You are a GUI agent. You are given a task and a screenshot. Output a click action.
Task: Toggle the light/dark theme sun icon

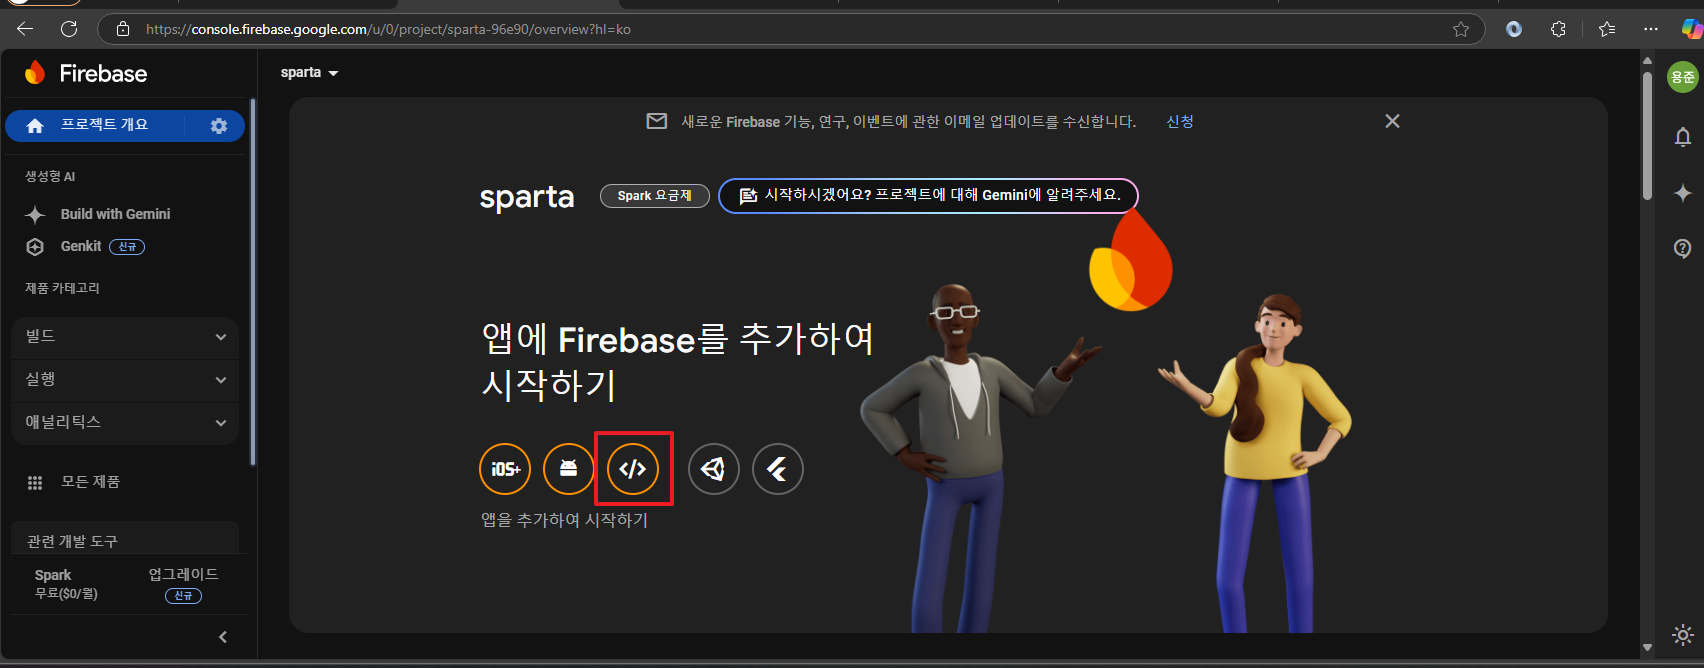[x=1683, y=635]
